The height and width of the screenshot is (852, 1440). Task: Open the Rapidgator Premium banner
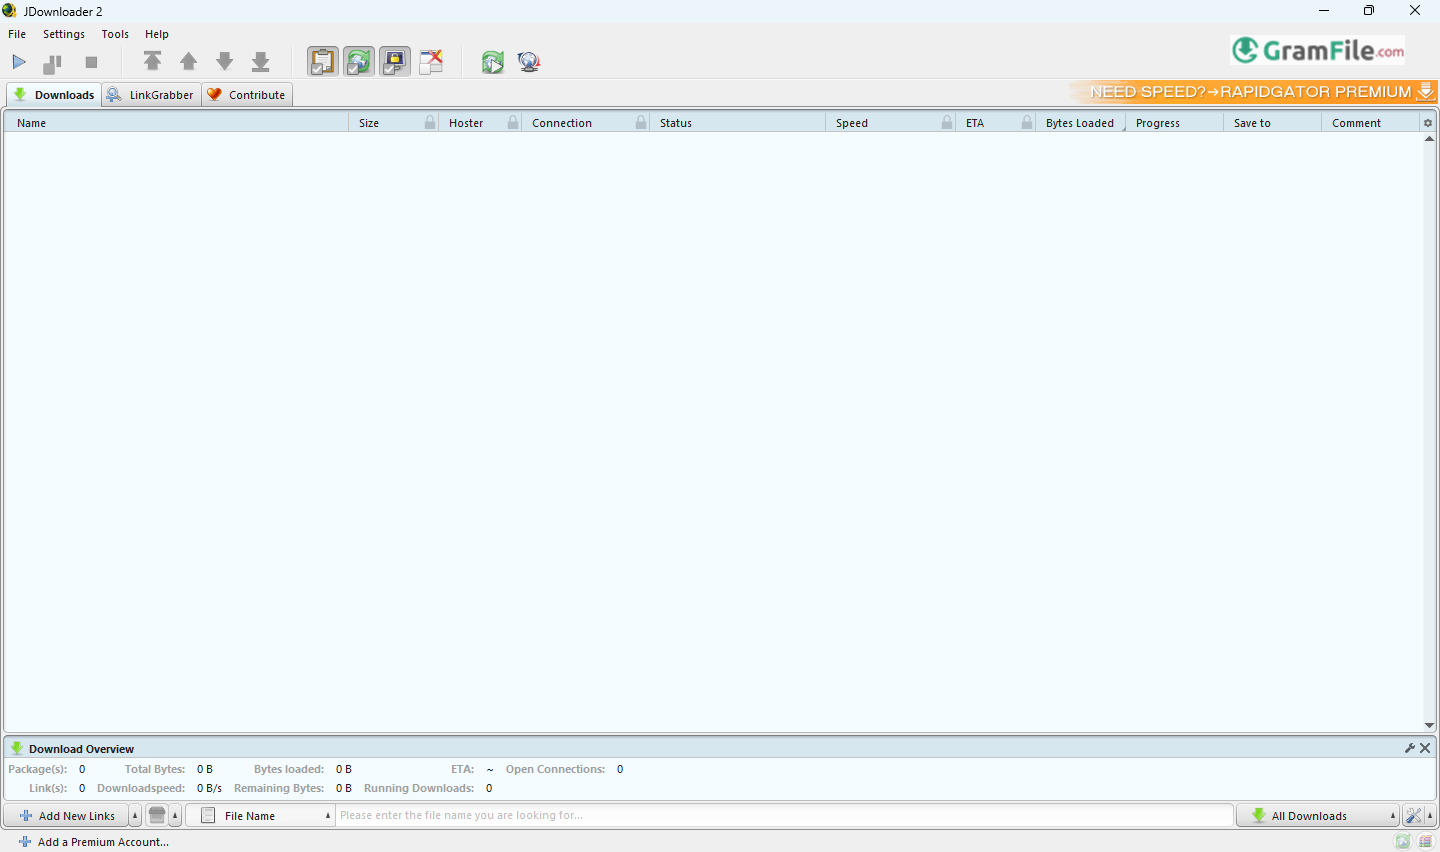(1252, 92)
